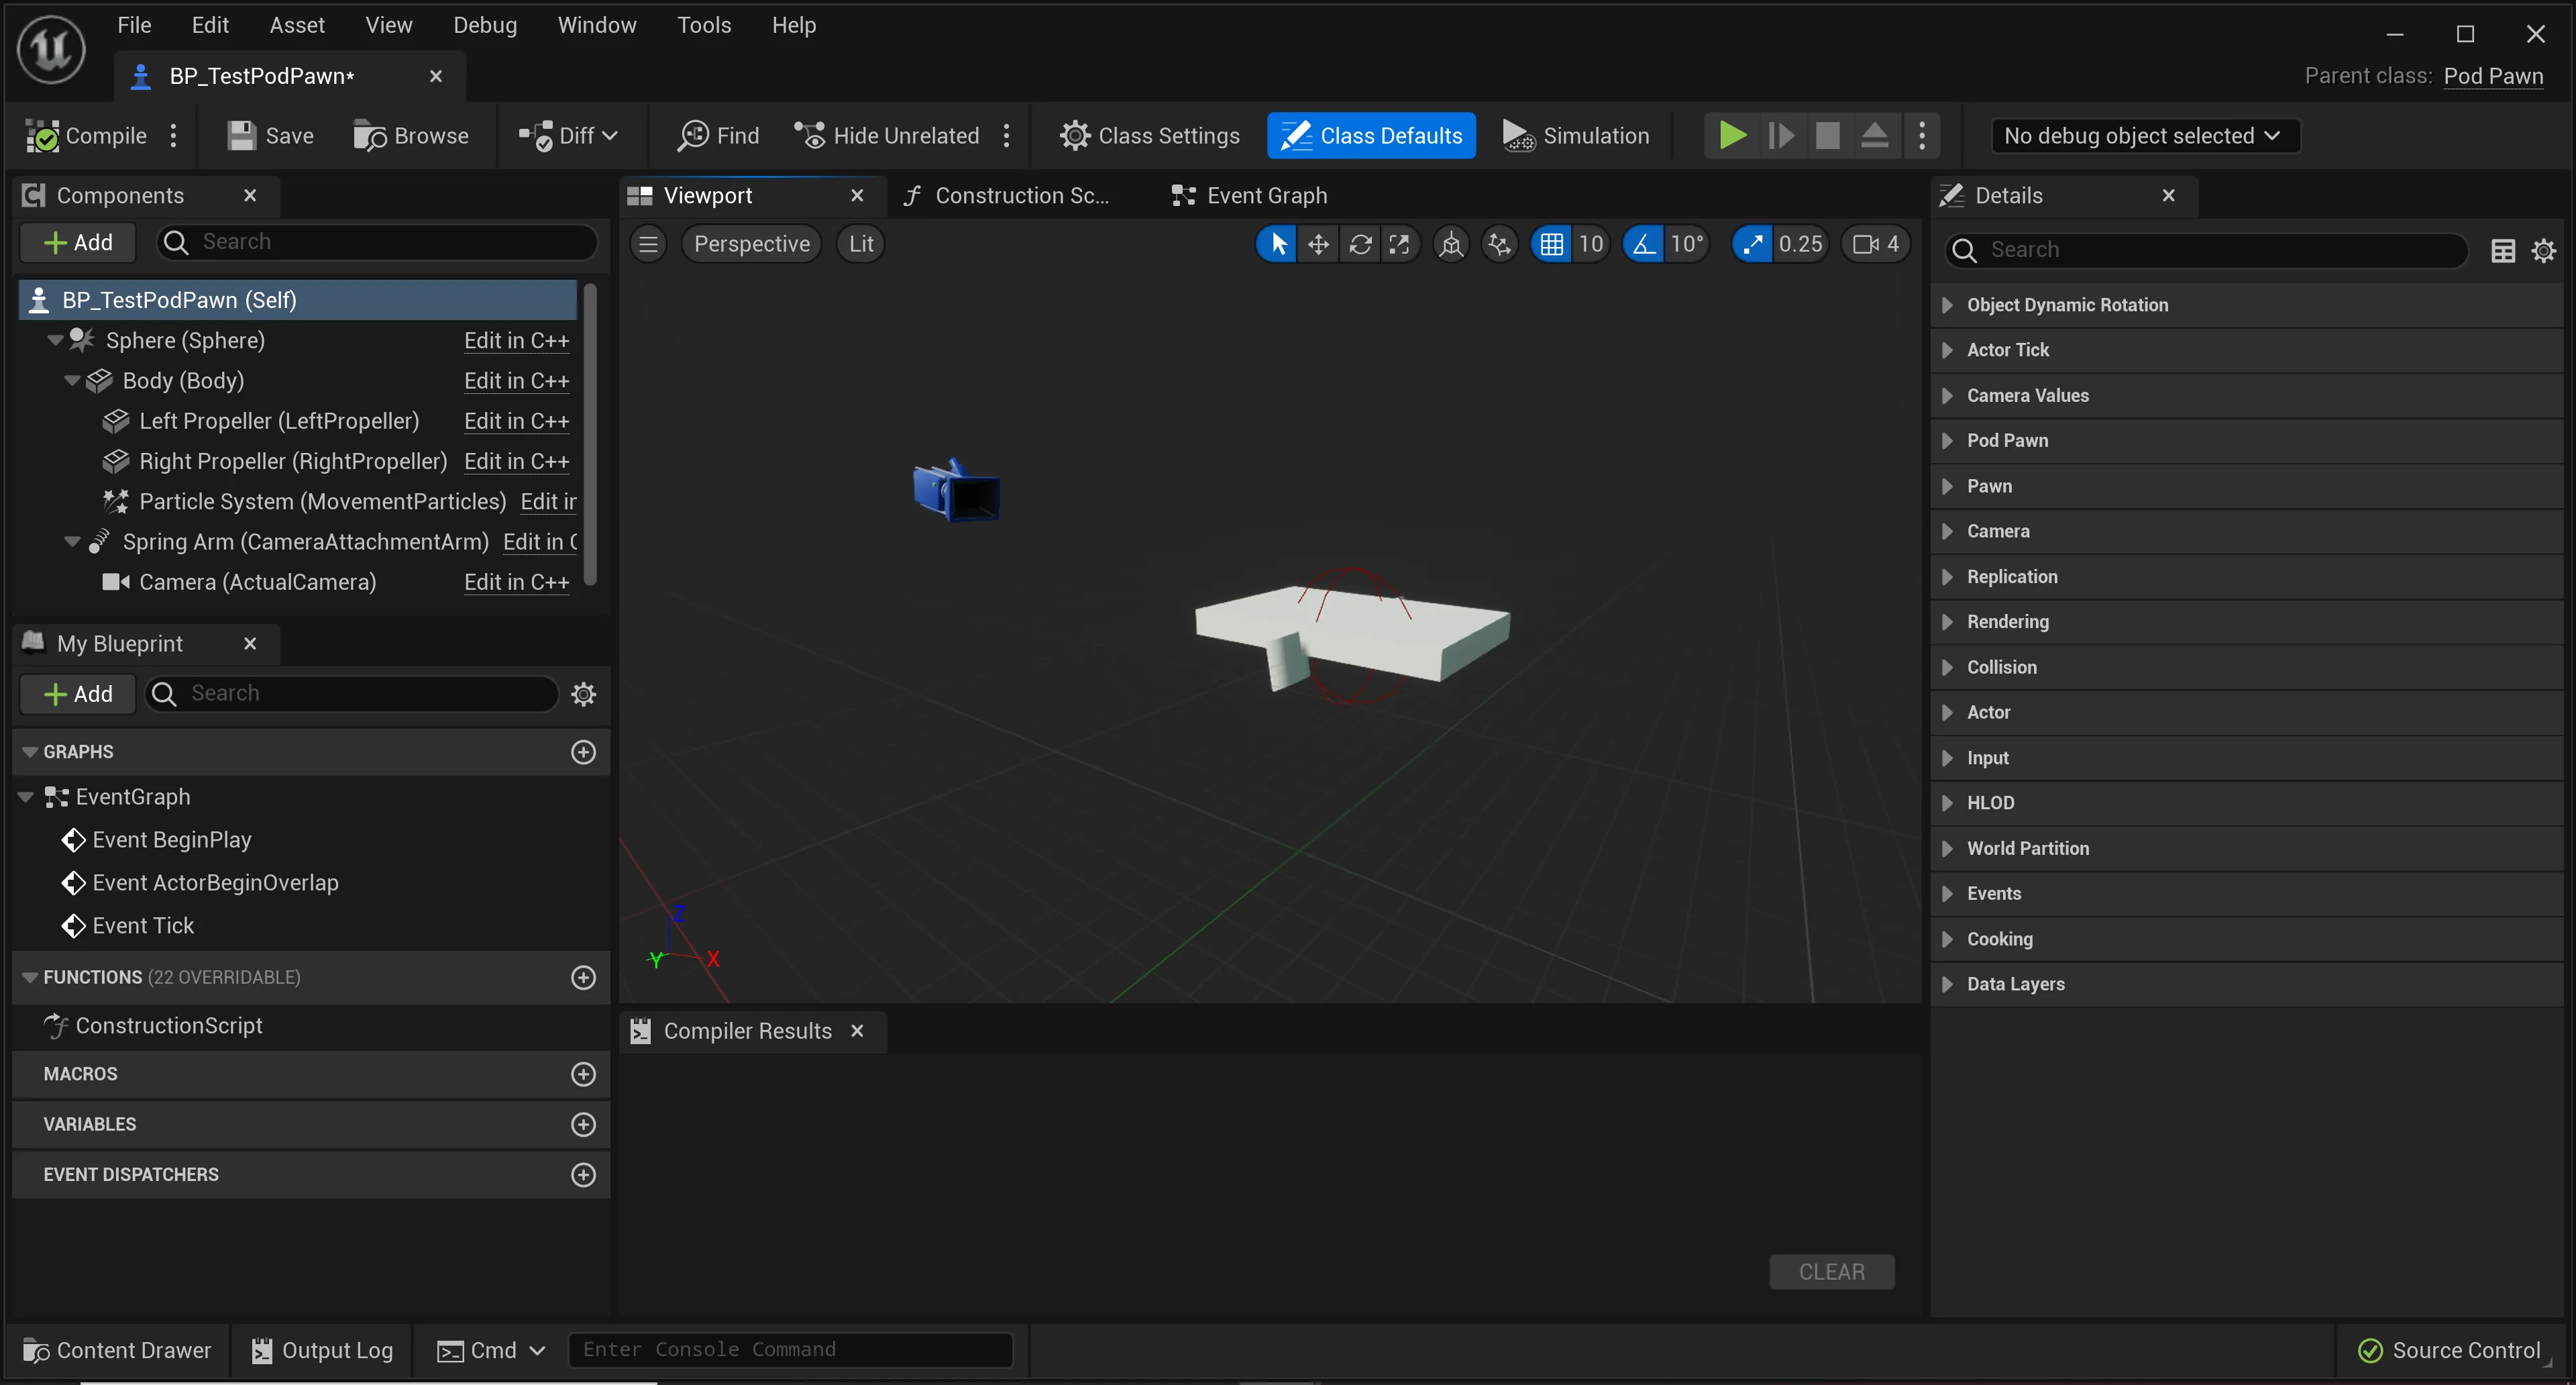Browse to asset in Content Browser
2576x1385 pixels.
pyautogui.click(x=411, y=136)
